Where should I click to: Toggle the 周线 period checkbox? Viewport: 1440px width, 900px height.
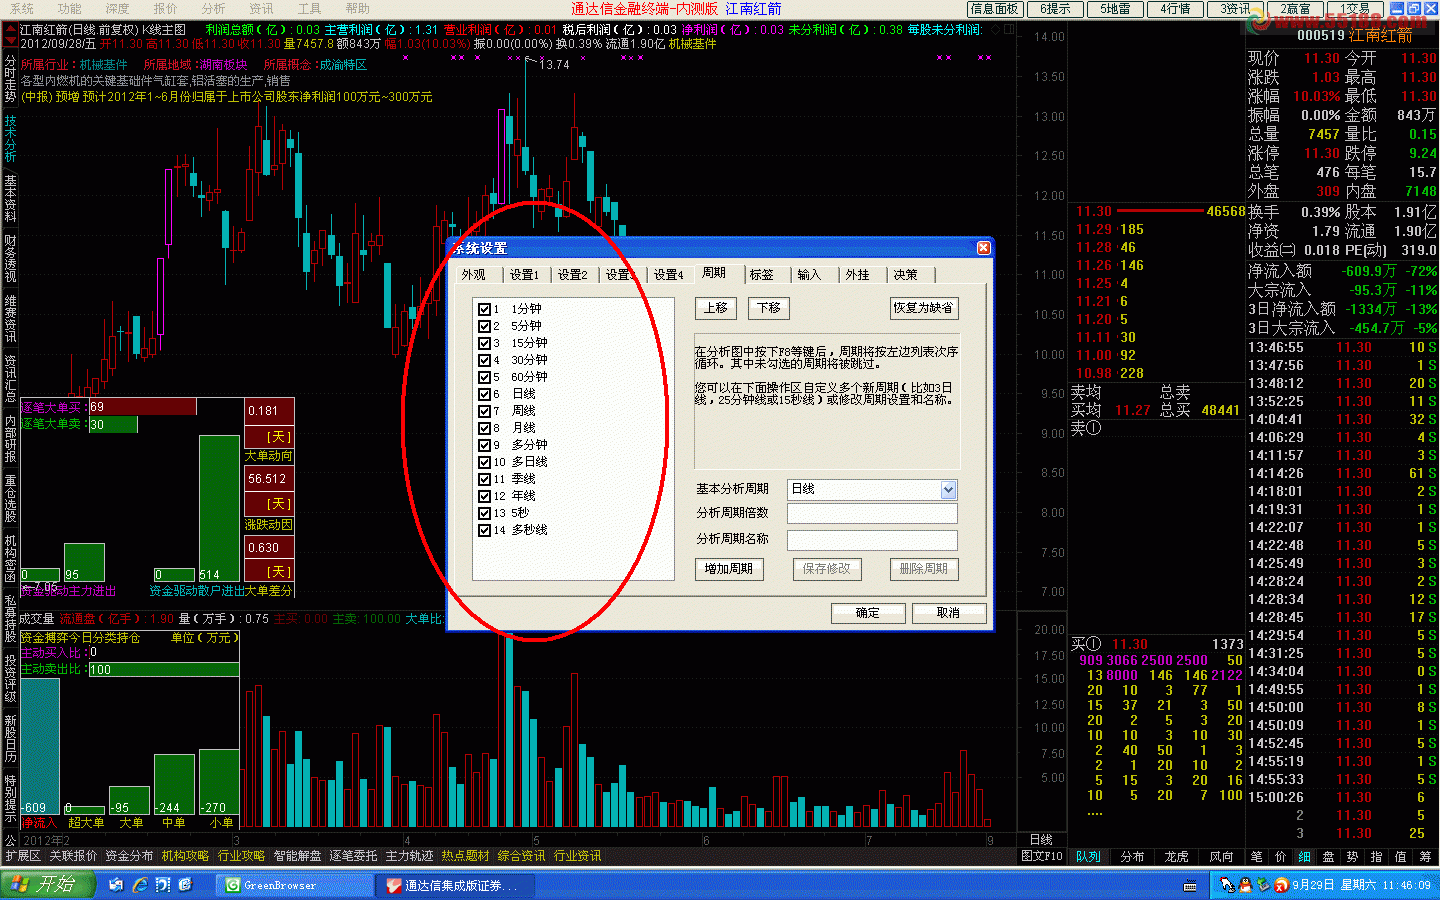coord(484,411)
